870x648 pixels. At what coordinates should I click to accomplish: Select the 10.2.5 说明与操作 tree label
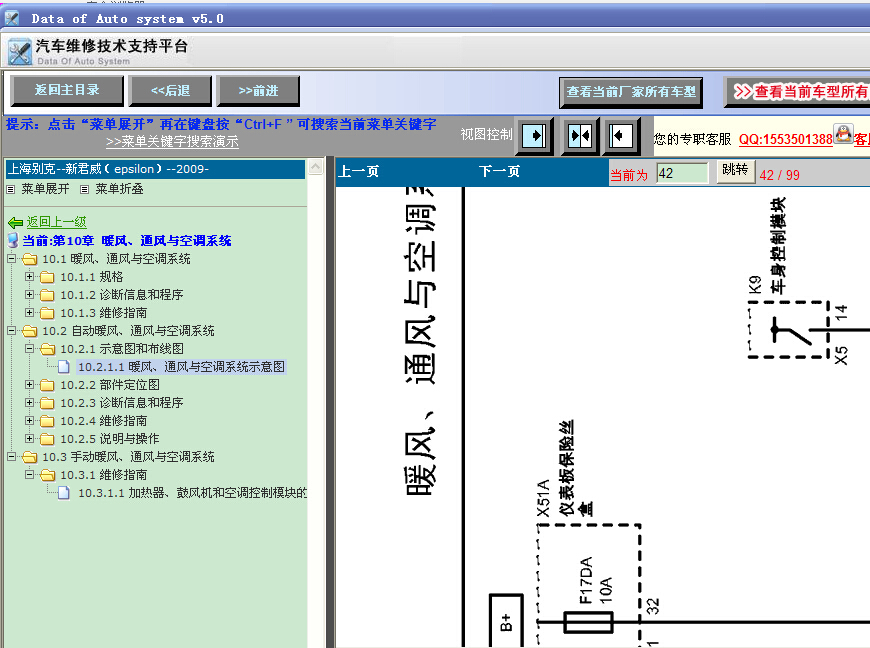point(110,439)
